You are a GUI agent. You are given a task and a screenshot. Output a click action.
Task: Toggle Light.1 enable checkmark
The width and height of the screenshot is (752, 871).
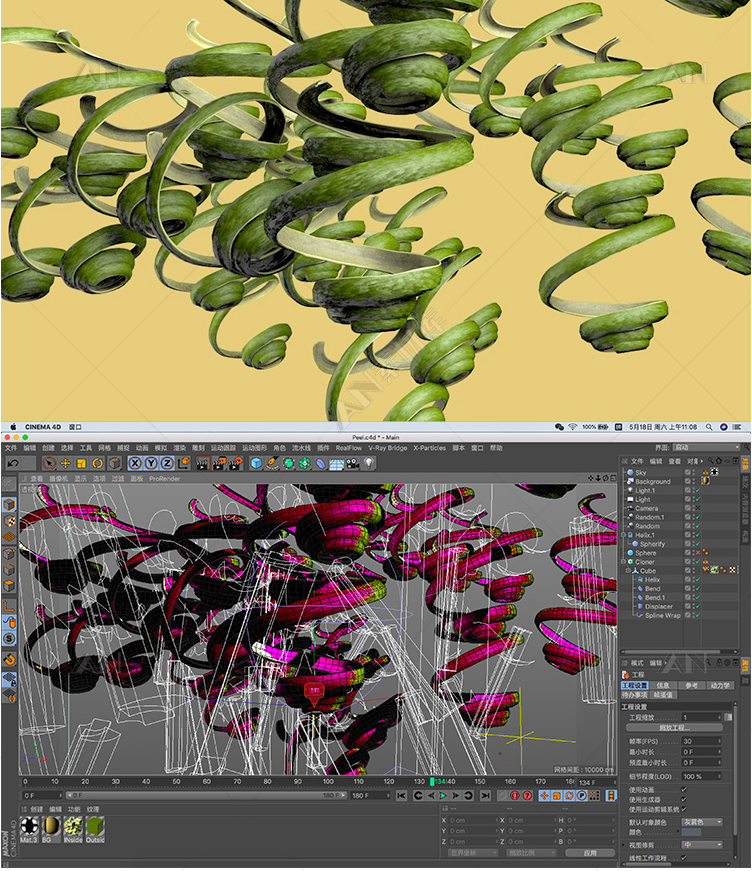[x=698, y=490]
